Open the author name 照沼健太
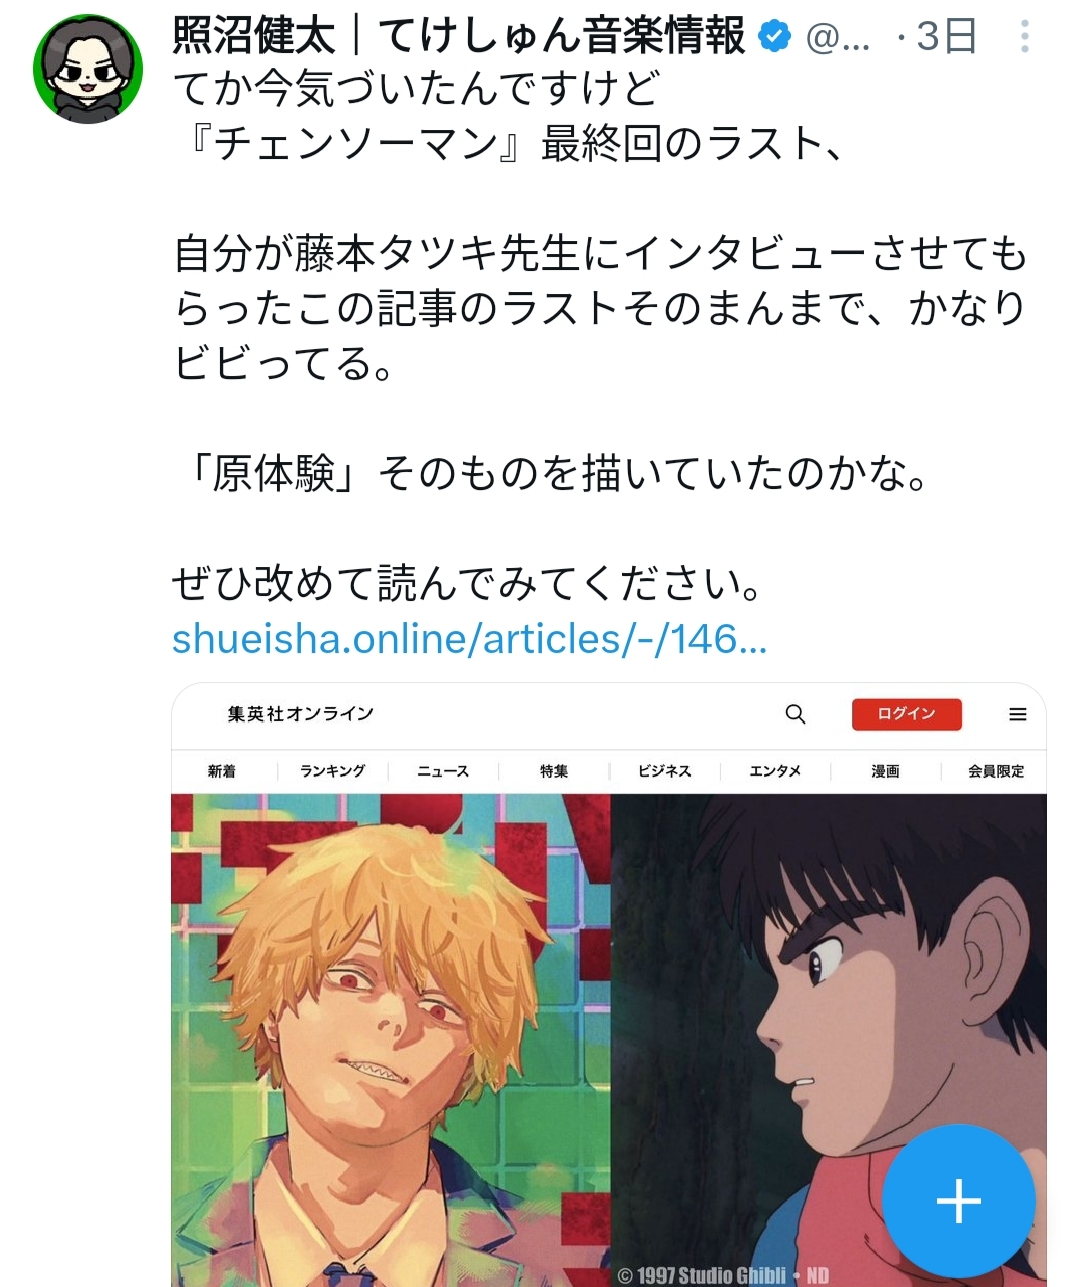This screenshot has width=1080, height=1287. coord(254,37)
